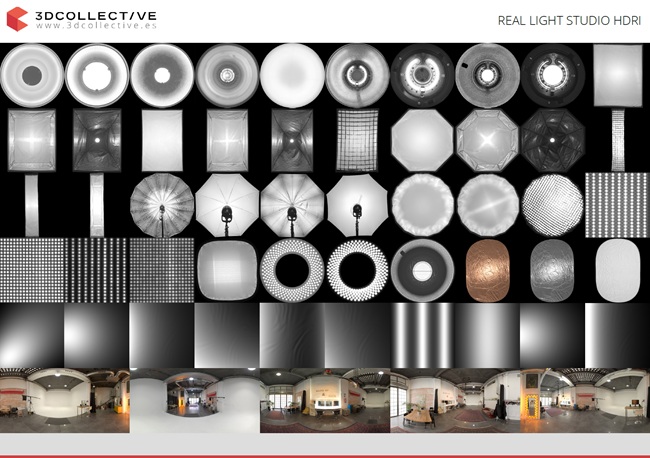Screen dimensions: 650x458
Task: Open the studio panorama with red carpet
Action: click(x=325, y=400)
